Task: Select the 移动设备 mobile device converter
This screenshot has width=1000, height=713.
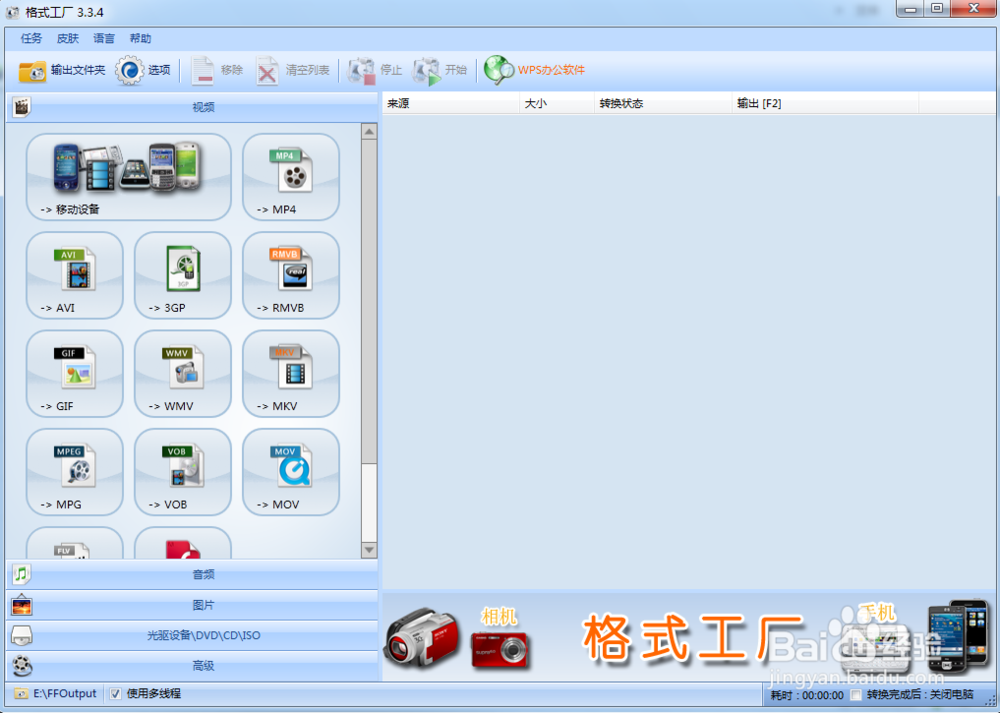Action: (128, 177)
